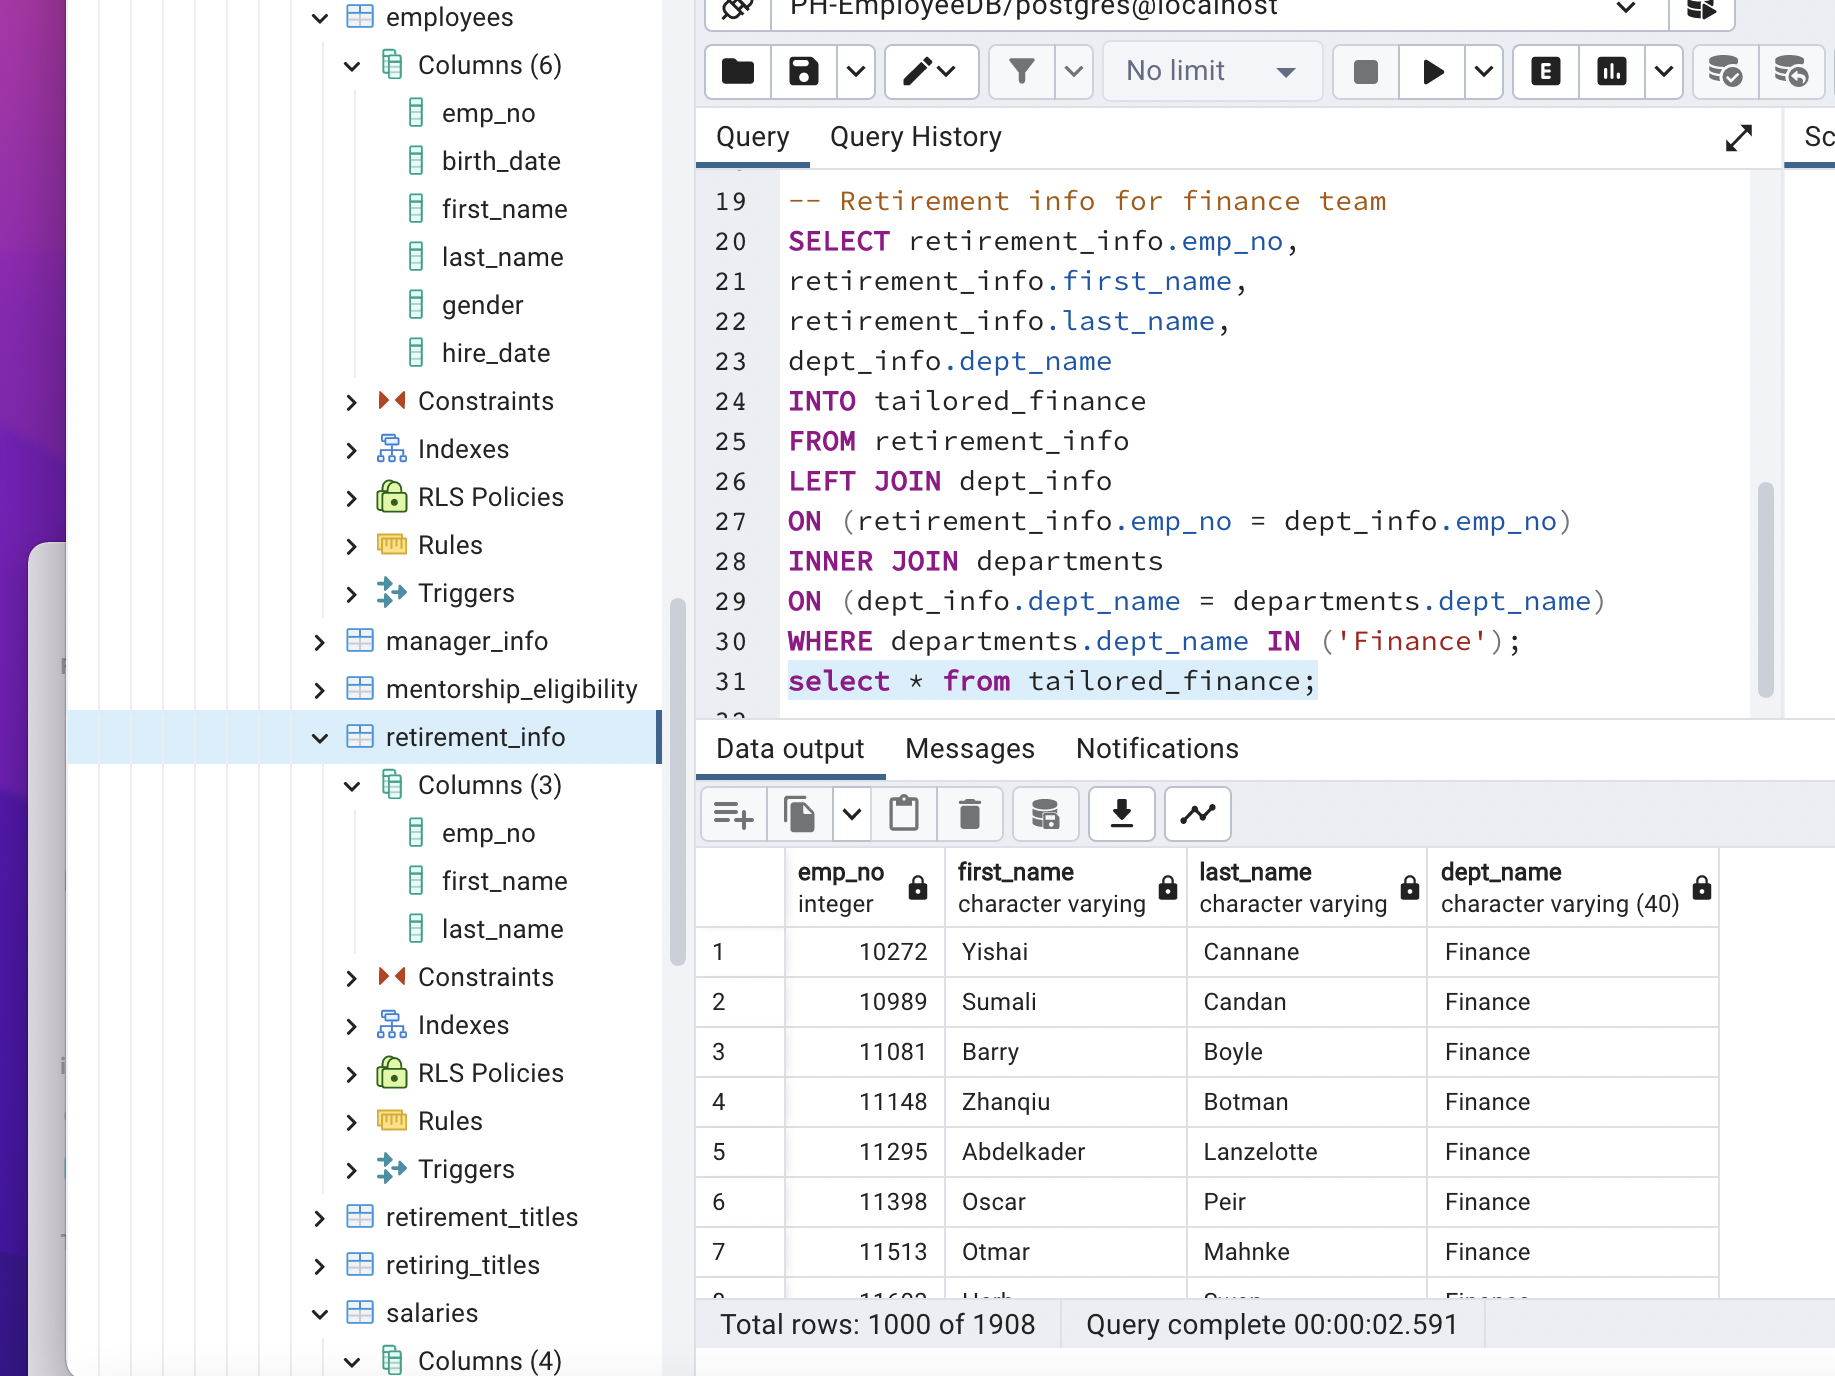Switch to the Query History tab
This screenshot has height=1376, width=1835.
coord(914,137)
